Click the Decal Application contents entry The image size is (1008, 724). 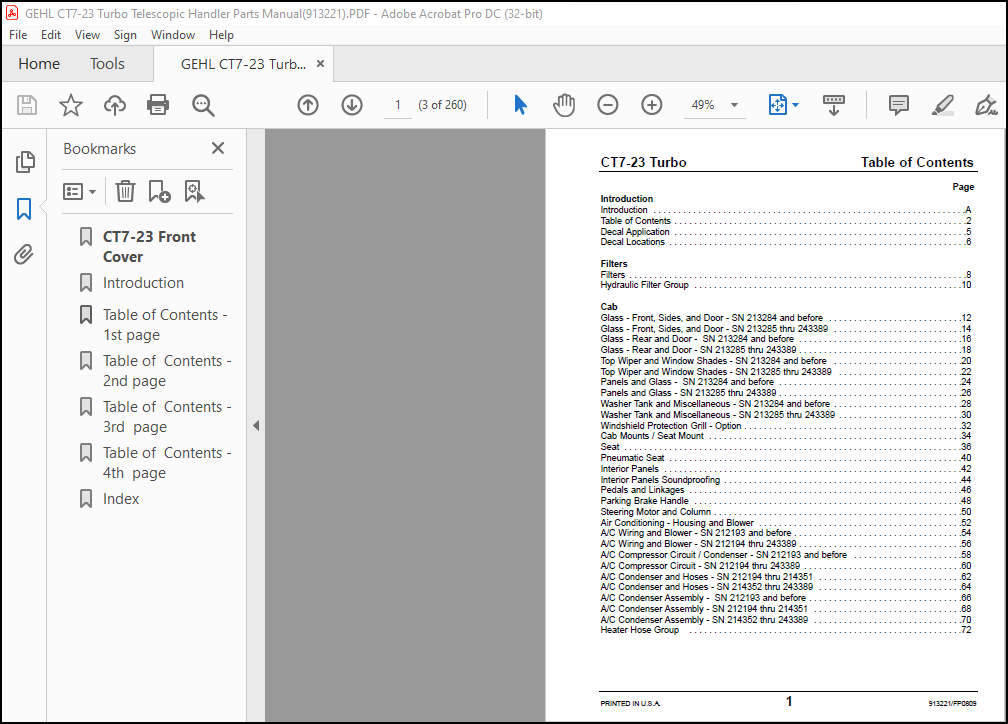coord(786,231)
